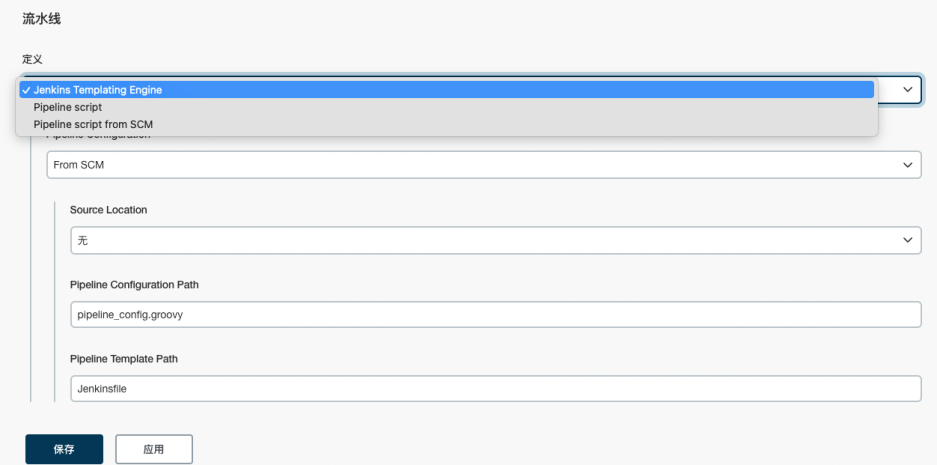Viewport: 937px width, 465px height.
Task: Click the chevron arrow in the From SCM box
Action: pos(908,164)
